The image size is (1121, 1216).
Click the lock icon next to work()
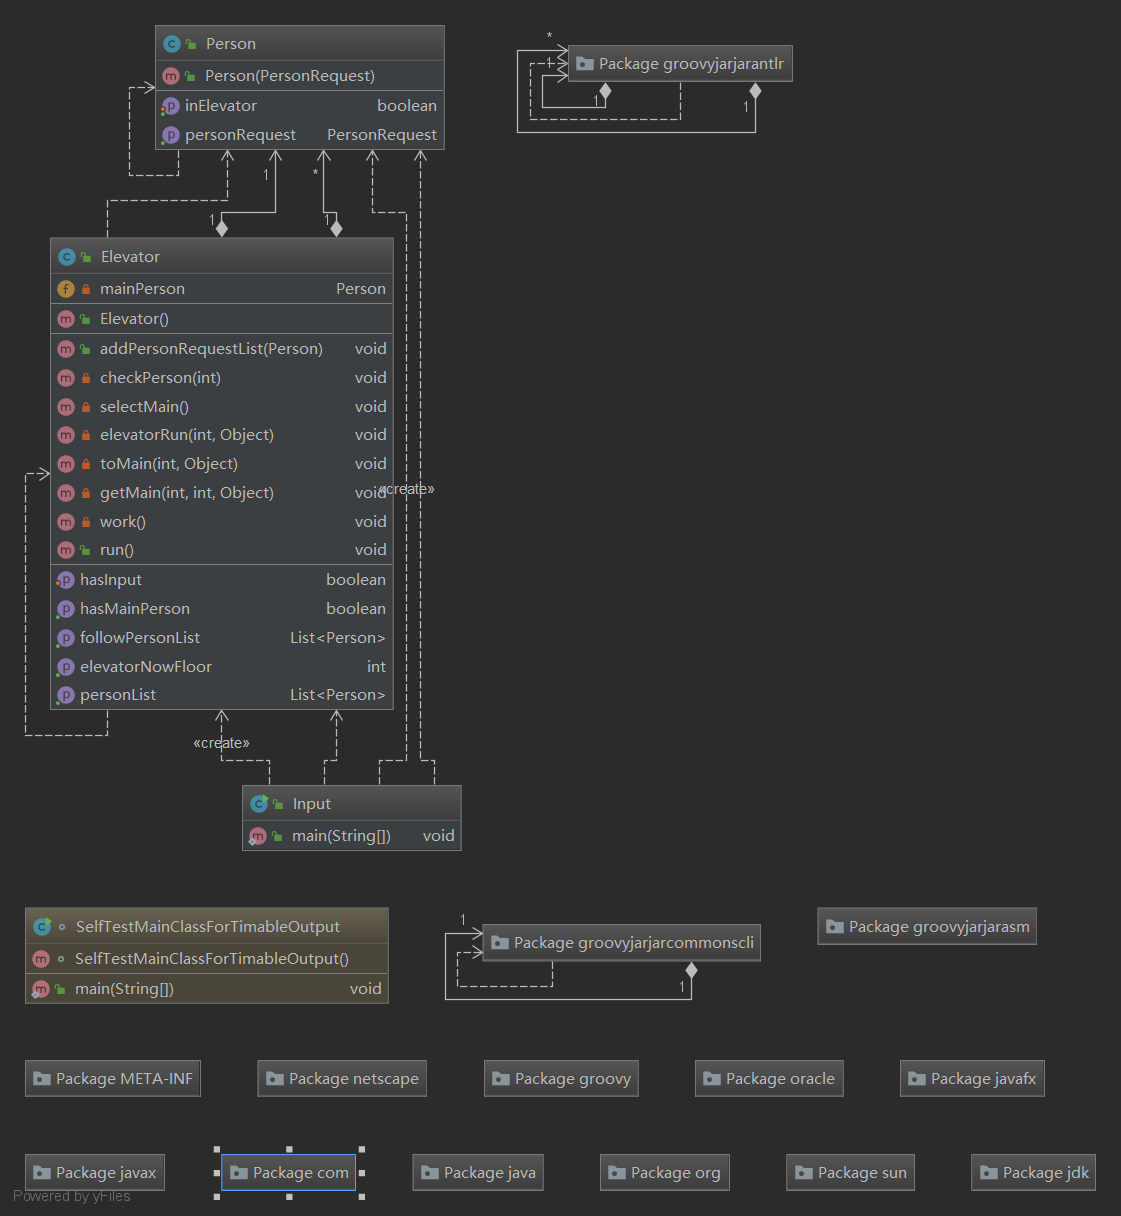tap(86, 522)
